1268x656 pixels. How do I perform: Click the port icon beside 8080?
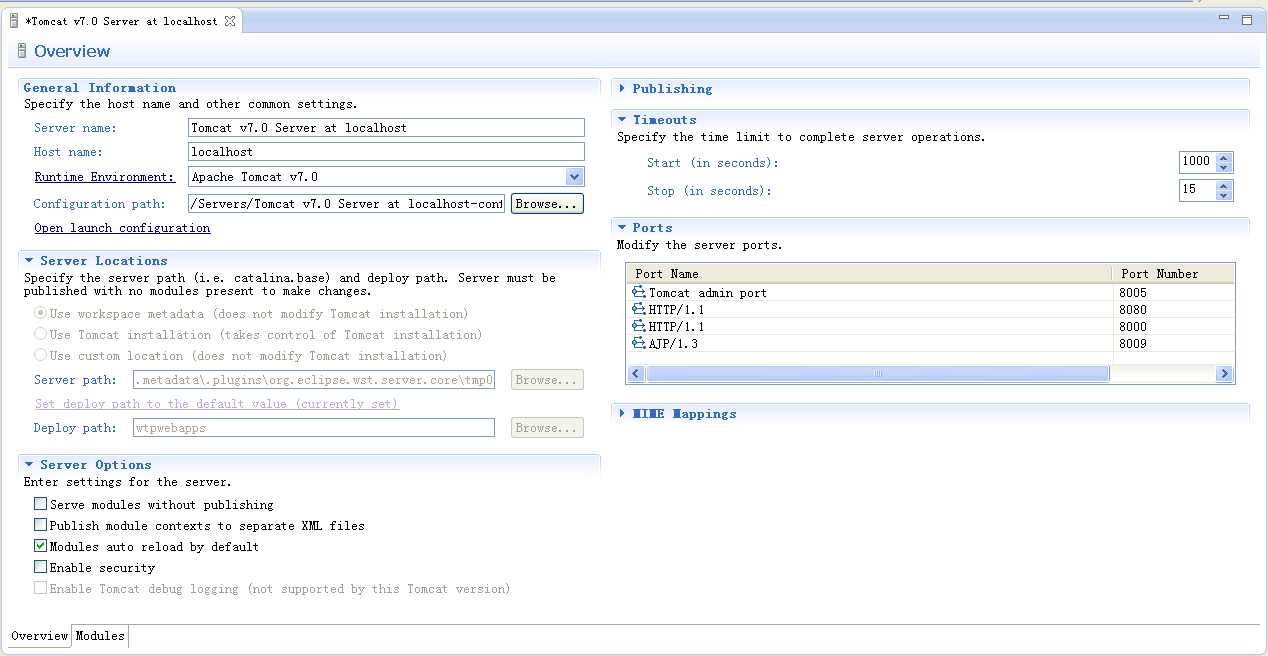638,309
